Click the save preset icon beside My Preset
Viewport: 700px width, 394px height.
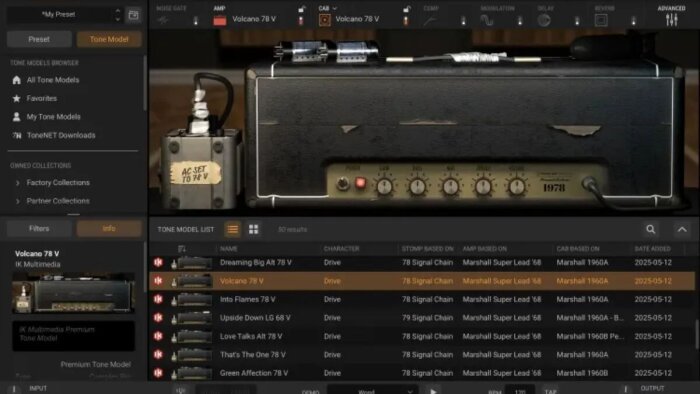pos(133,15)
